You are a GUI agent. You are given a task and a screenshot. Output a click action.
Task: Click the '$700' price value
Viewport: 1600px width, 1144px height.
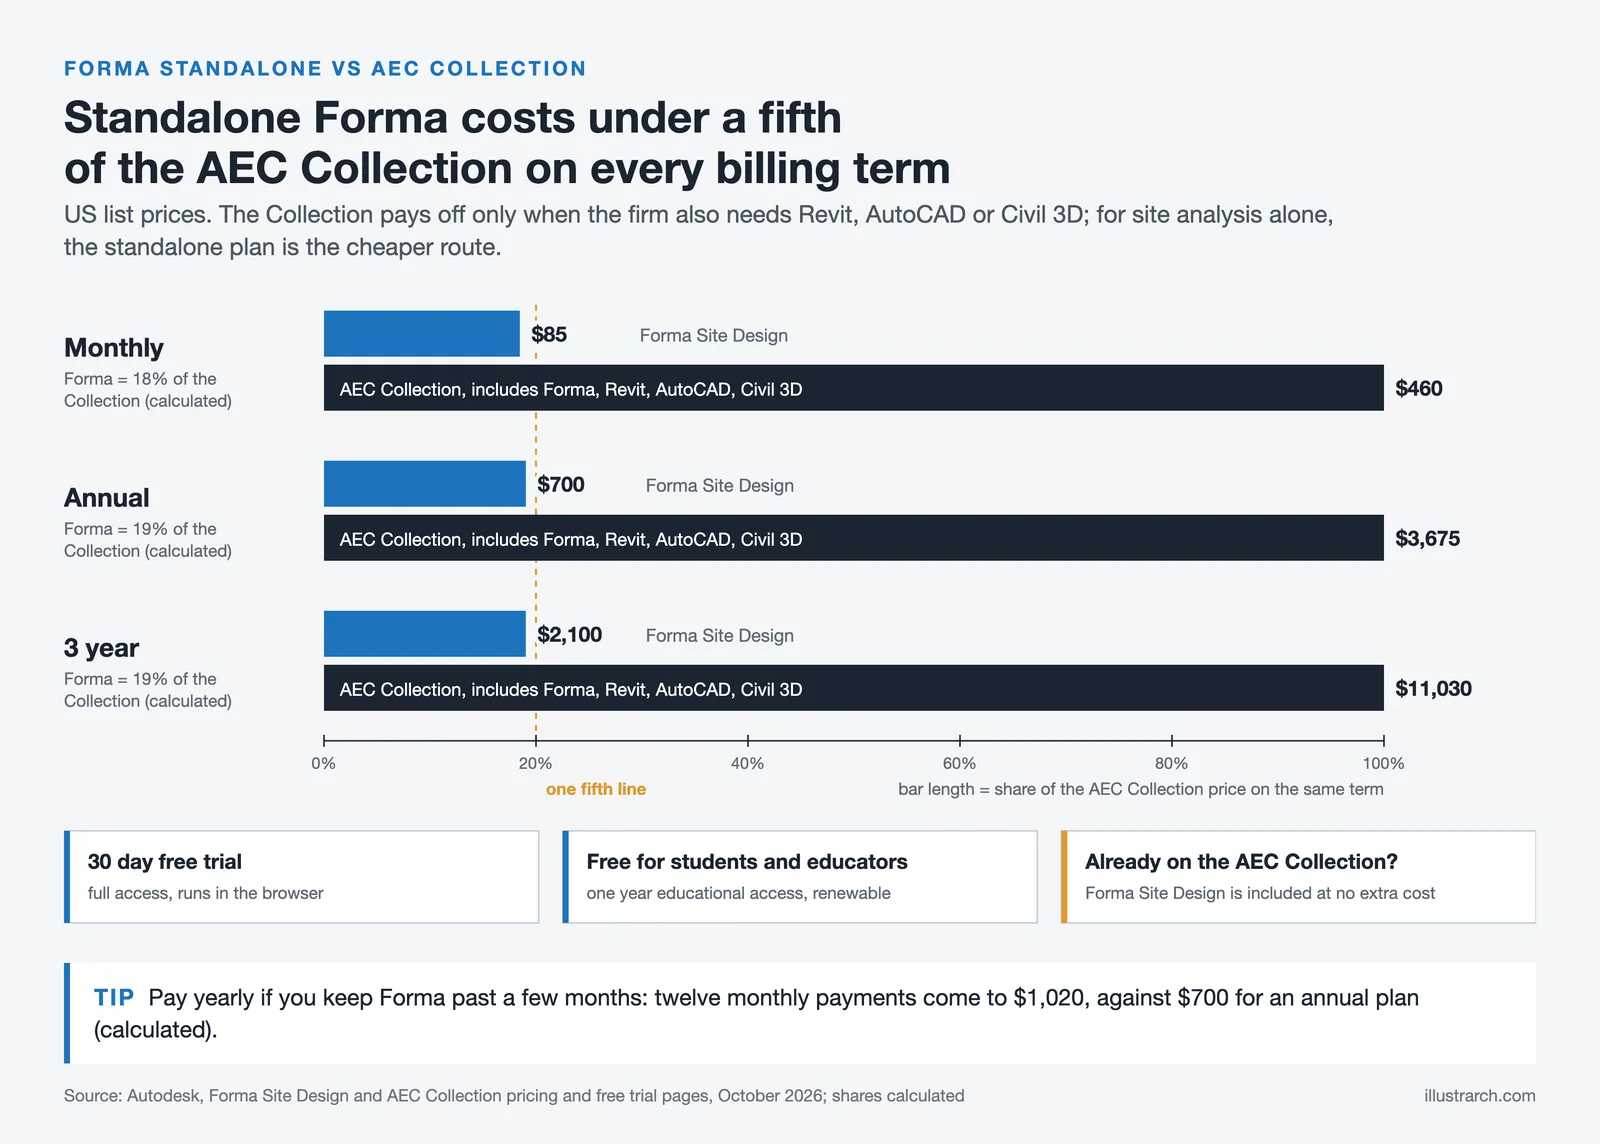pos(561,485)
